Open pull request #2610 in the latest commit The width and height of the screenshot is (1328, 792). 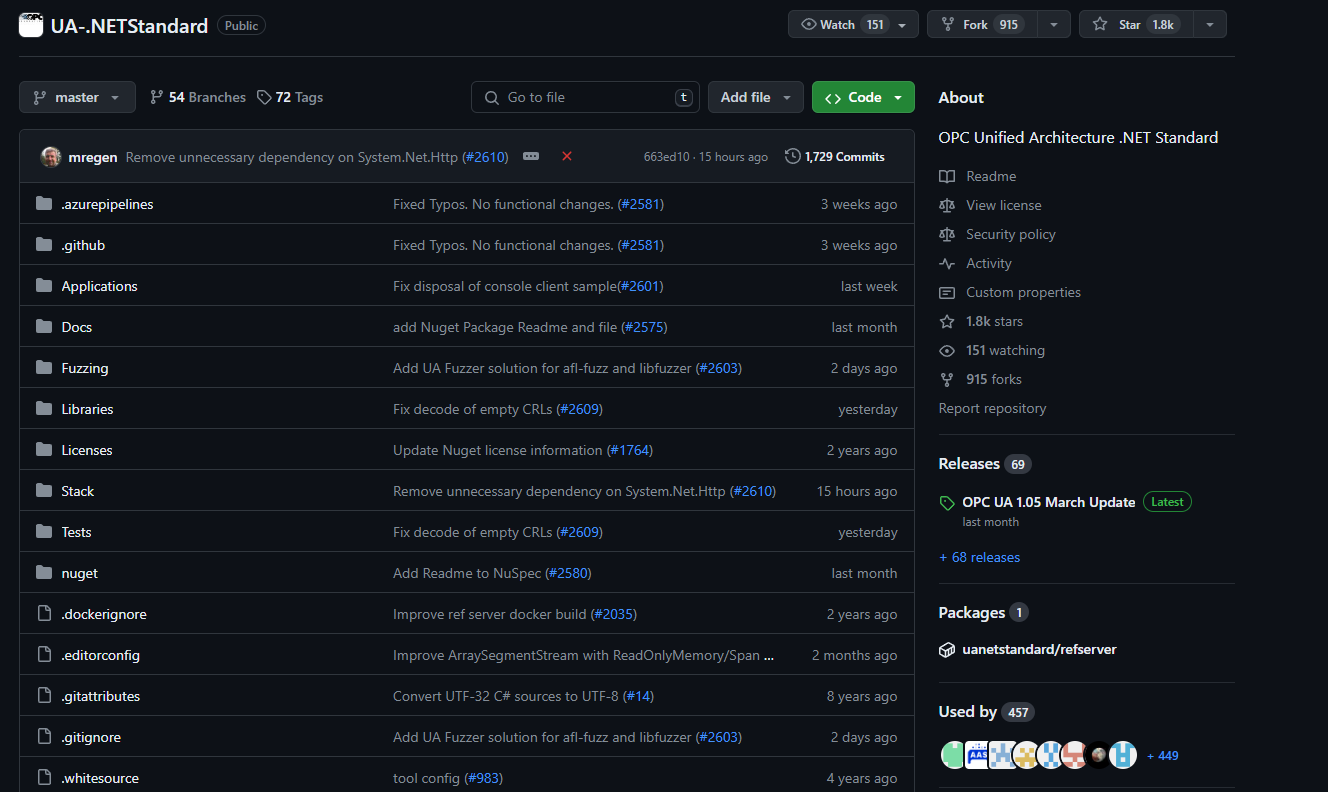486,157
